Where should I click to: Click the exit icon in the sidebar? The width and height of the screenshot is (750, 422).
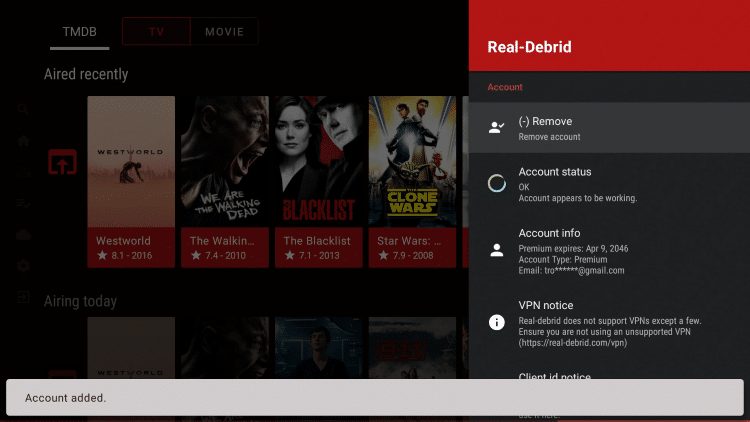(x=23, y=298)
